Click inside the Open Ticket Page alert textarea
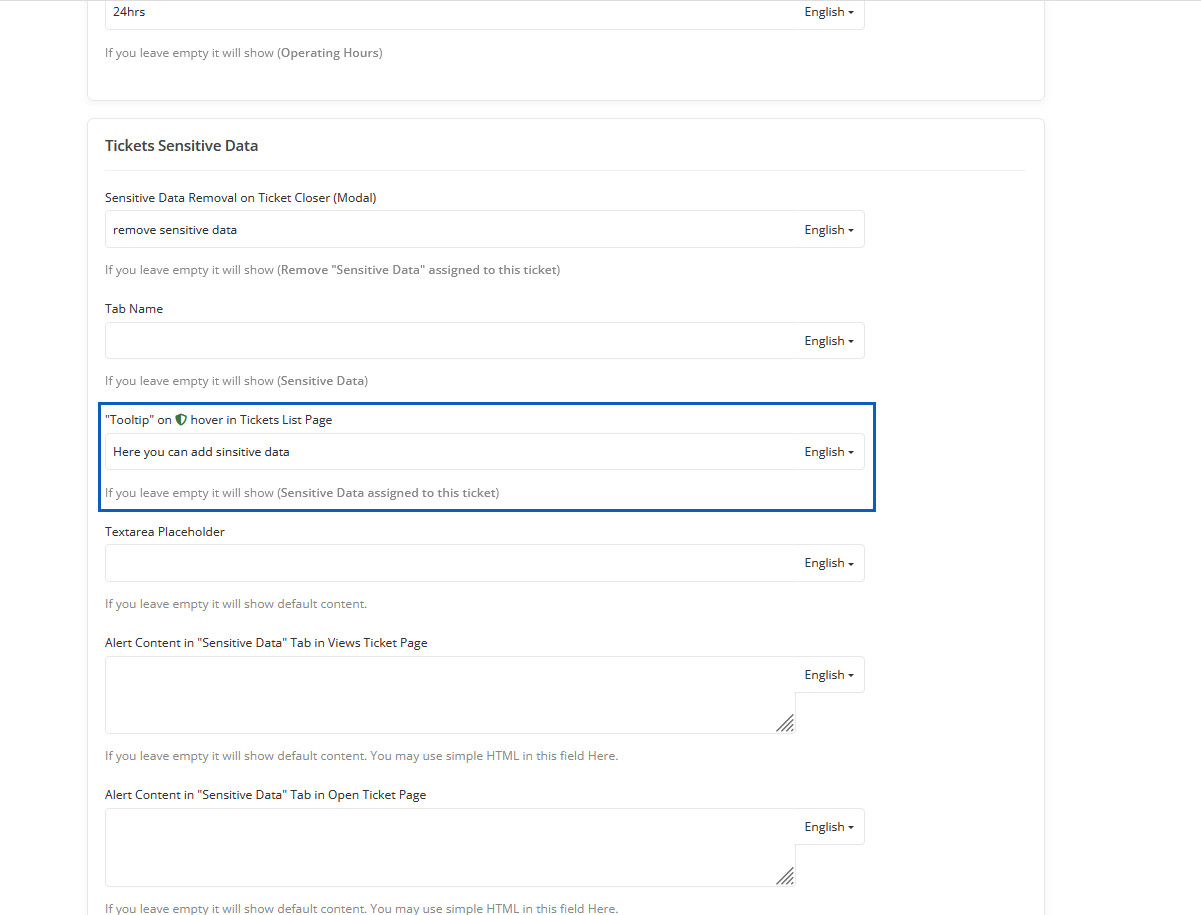 [x=440, y=847]
